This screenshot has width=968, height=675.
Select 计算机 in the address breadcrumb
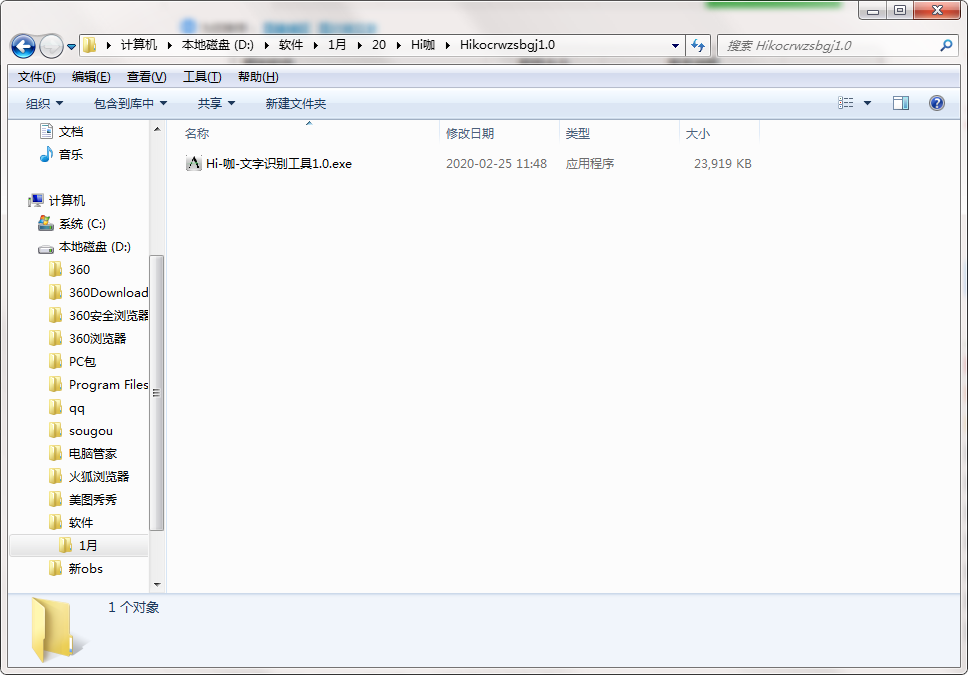[139, 45]
